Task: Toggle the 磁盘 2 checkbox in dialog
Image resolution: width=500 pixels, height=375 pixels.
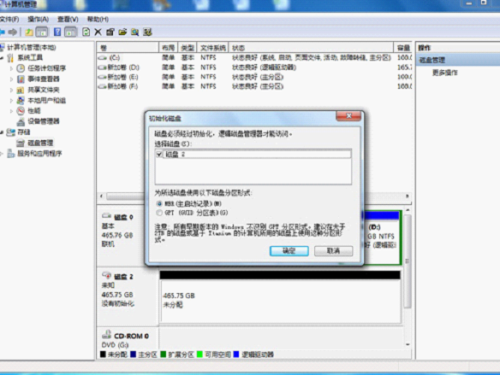Action: point(159,154)
